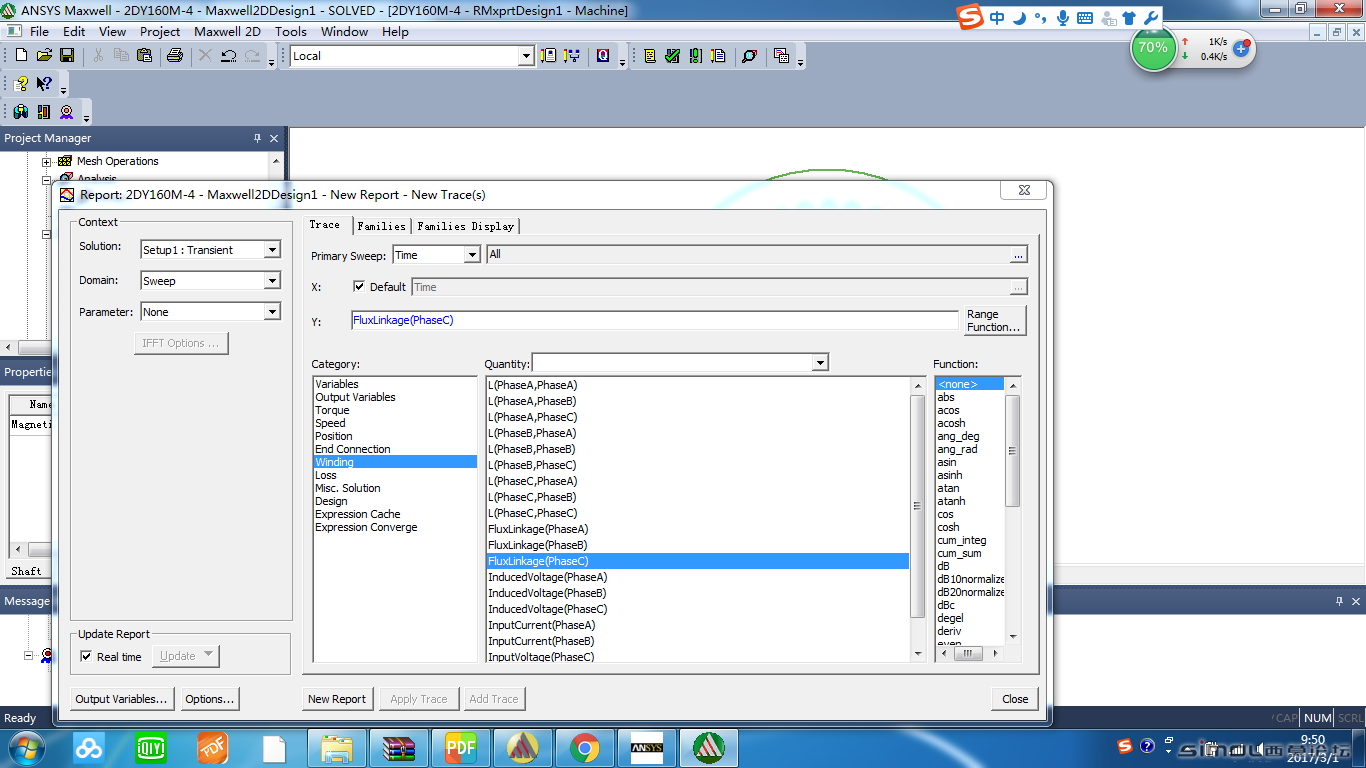Image resolution: width=1366 pixels, height=768 pixels.
Task: Open the Sogou soft keyboard icon
Action: pyautogui.click(x=1085, y=18)
